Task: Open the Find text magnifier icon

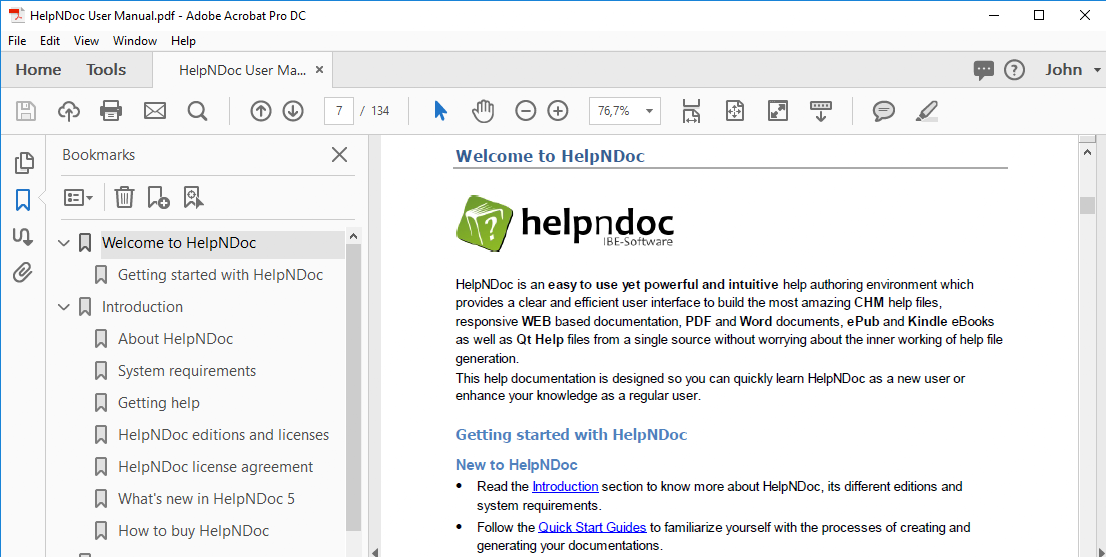Action: [198, 111]
